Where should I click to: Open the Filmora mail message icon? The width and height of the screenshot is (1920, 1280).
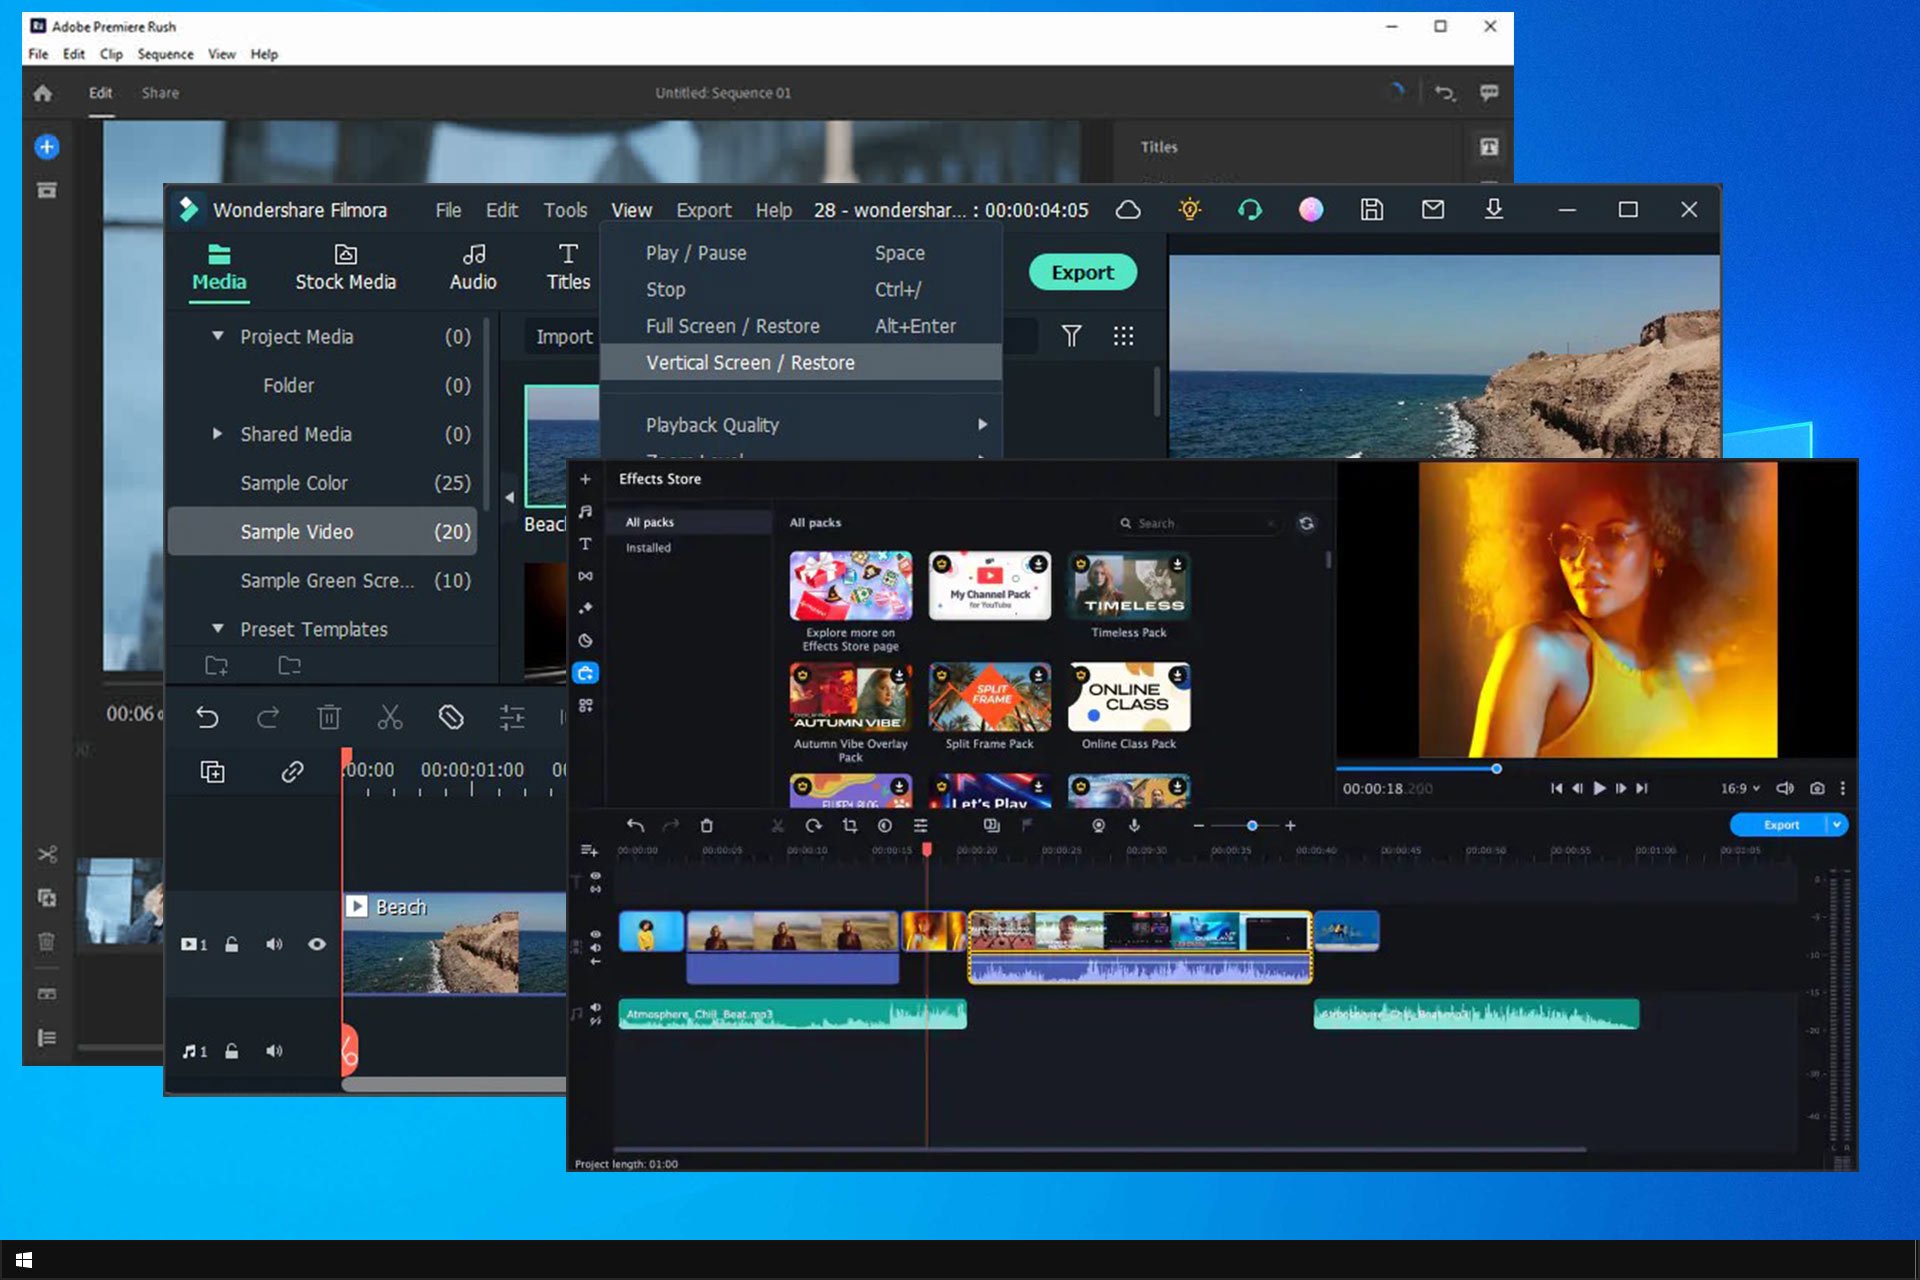pyautogui.click(x=1433, y=210)
